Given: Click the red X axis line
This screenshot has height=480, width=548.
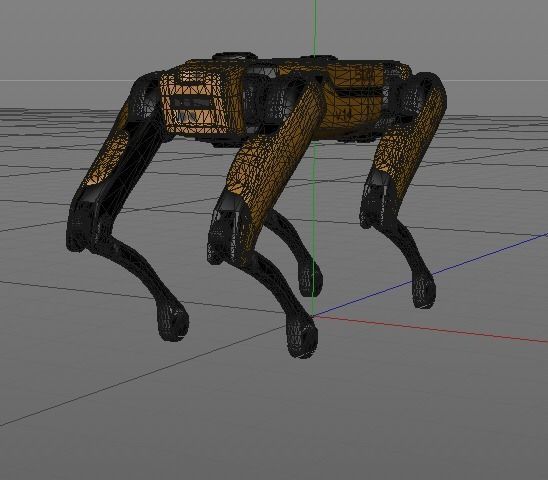Looking at the screenshot, I should 432,329.
